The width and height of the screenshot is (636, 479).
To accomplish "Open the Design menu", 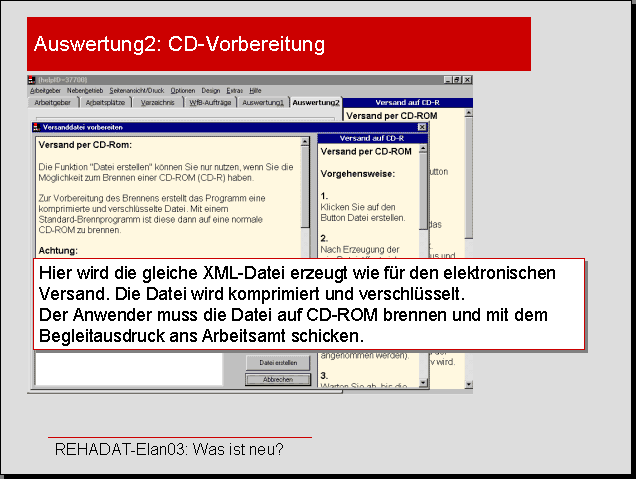I will pos(211,90).
